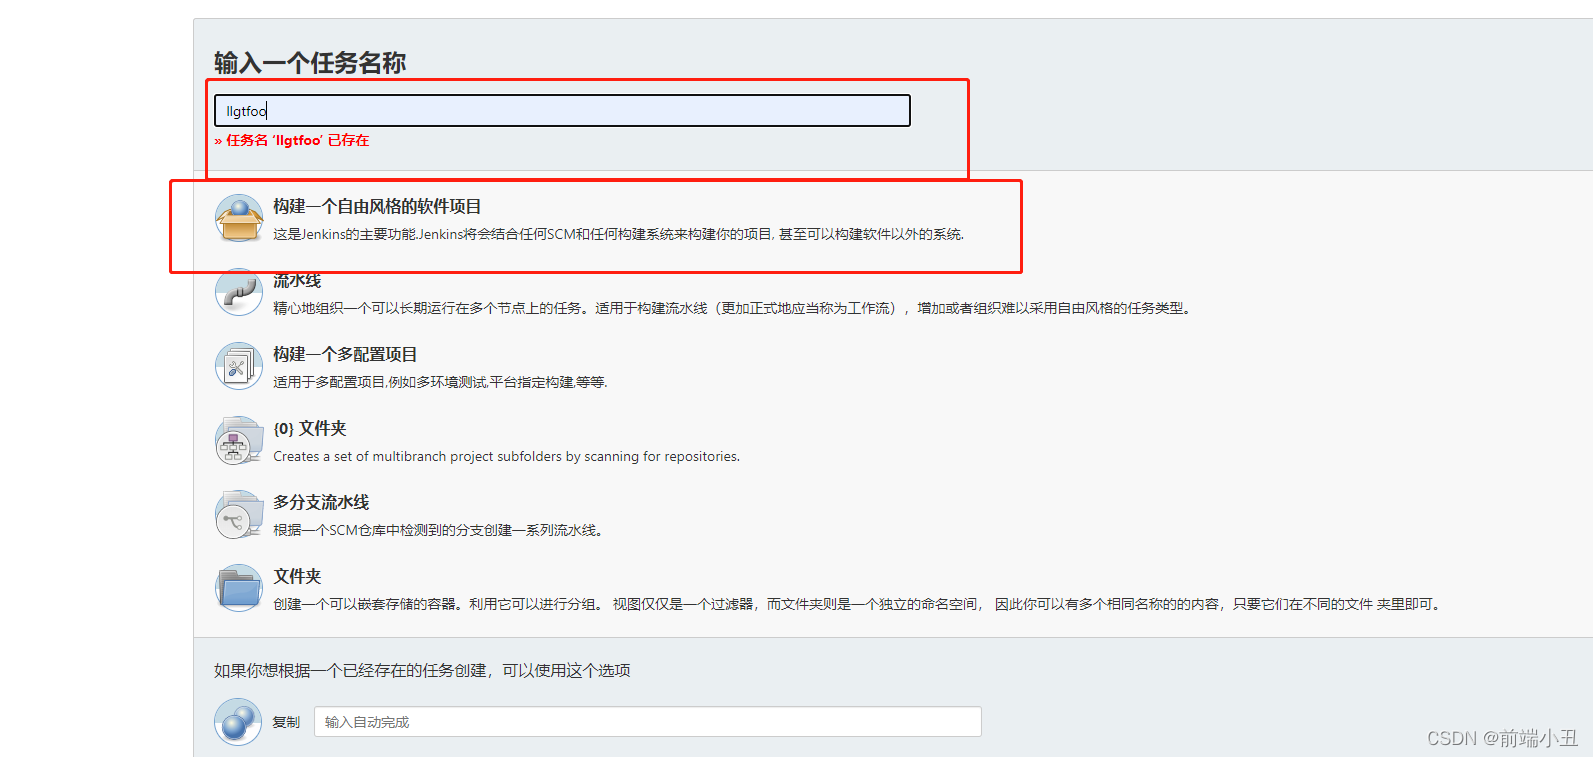Click the error message 任务名 'llgtfoo' 已存在

pyautogui.click(x=291, y=140)
